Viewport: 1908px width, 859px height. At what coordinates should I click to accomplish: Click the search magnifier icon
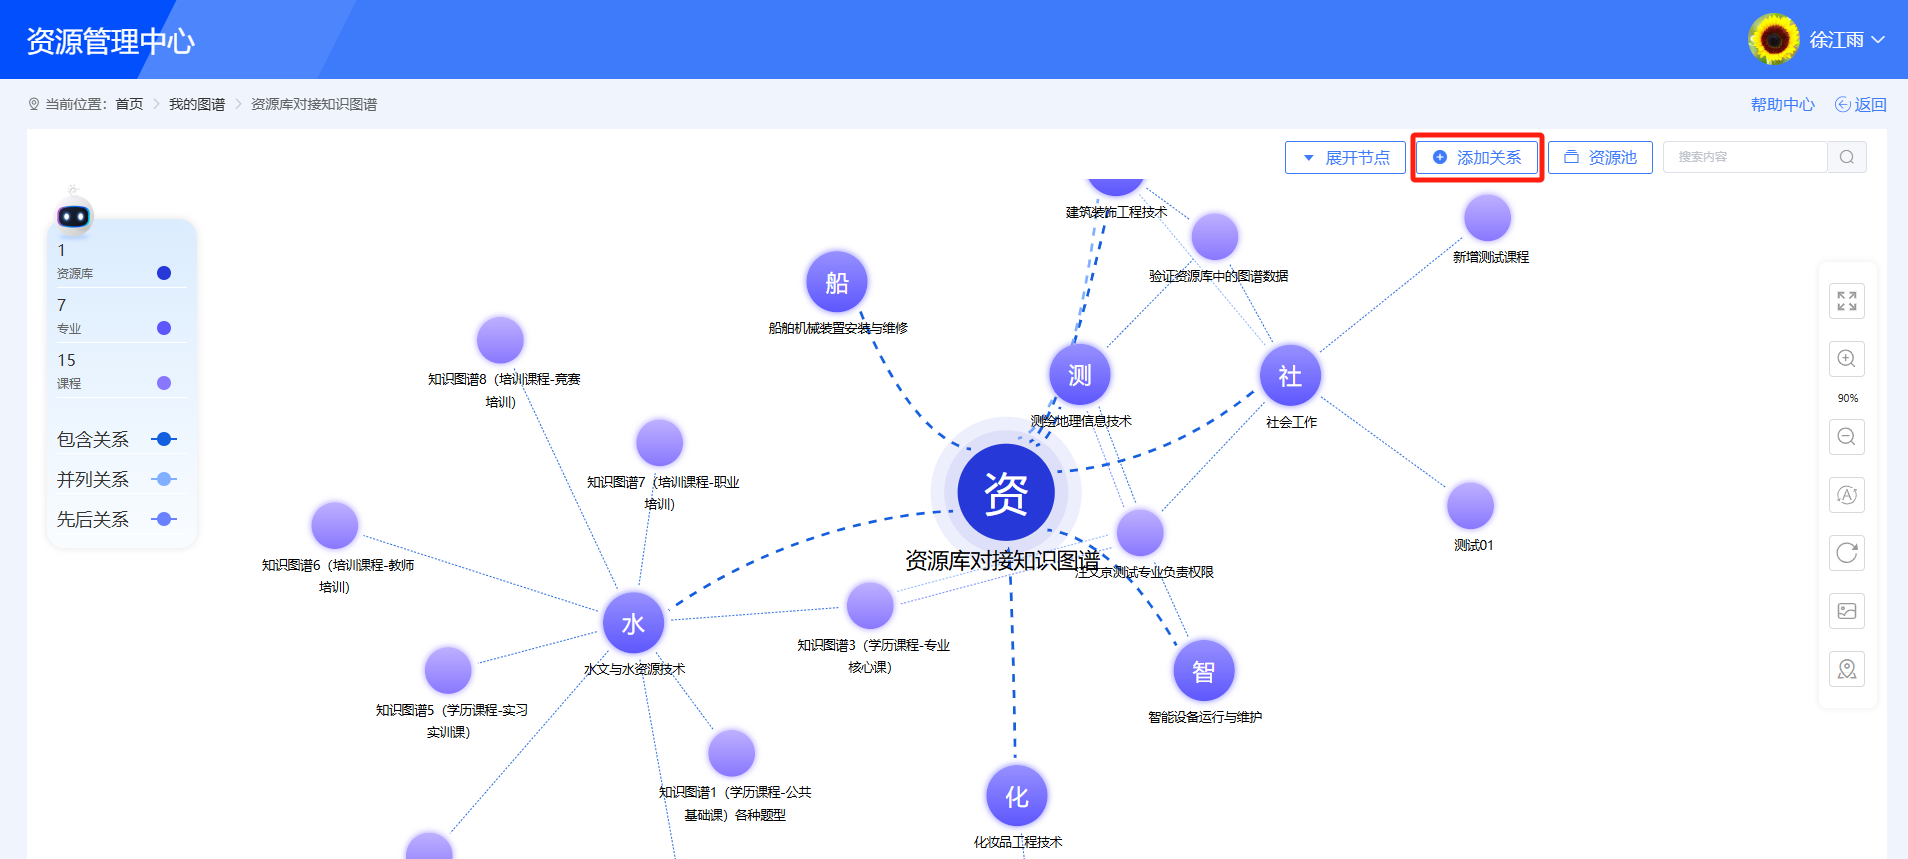click(x=1846, y=157)
